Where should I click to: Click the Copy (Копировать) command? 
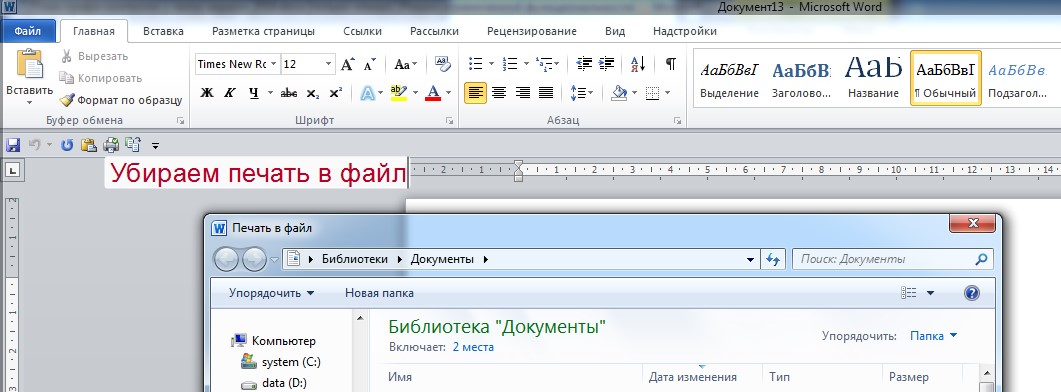point(100,78)
